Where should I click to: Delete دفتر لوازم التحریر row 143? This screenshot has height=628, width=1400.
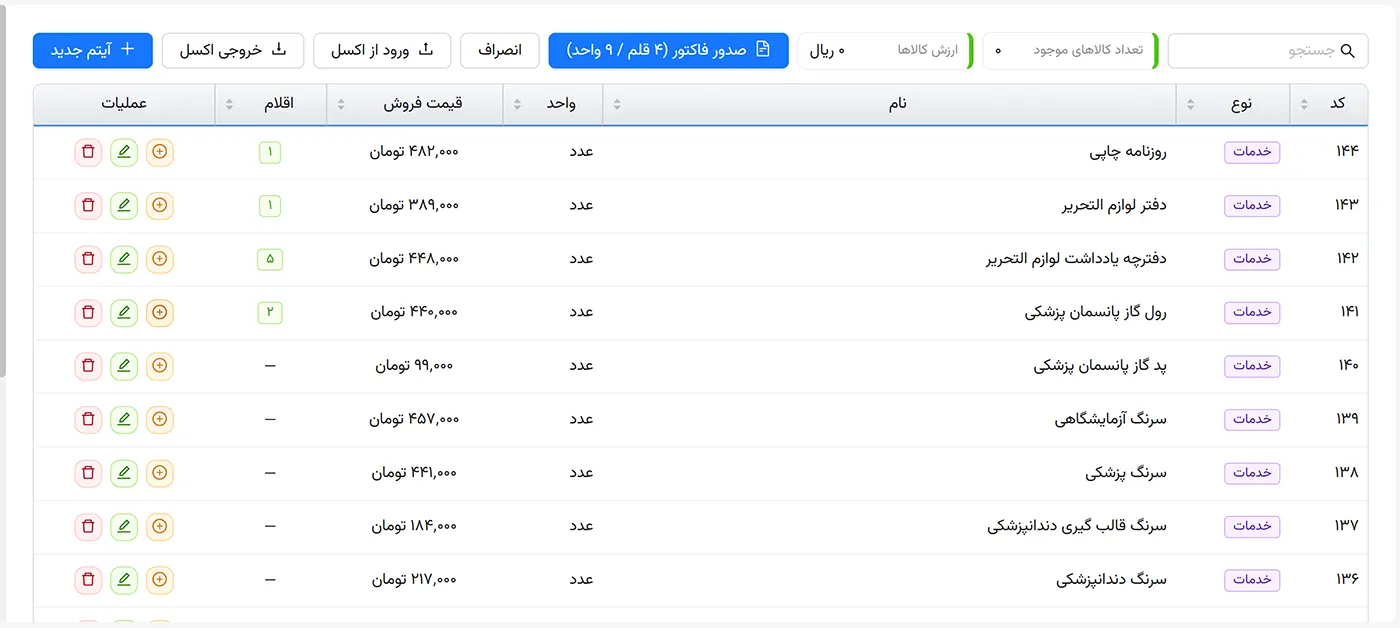click(x=88, y=206)
